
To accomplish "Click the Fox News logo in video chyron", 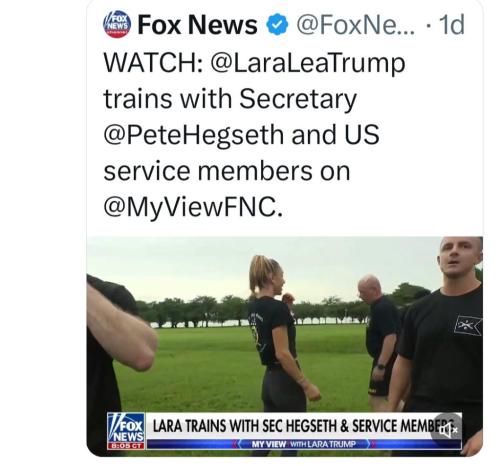I will pos(126,431).
